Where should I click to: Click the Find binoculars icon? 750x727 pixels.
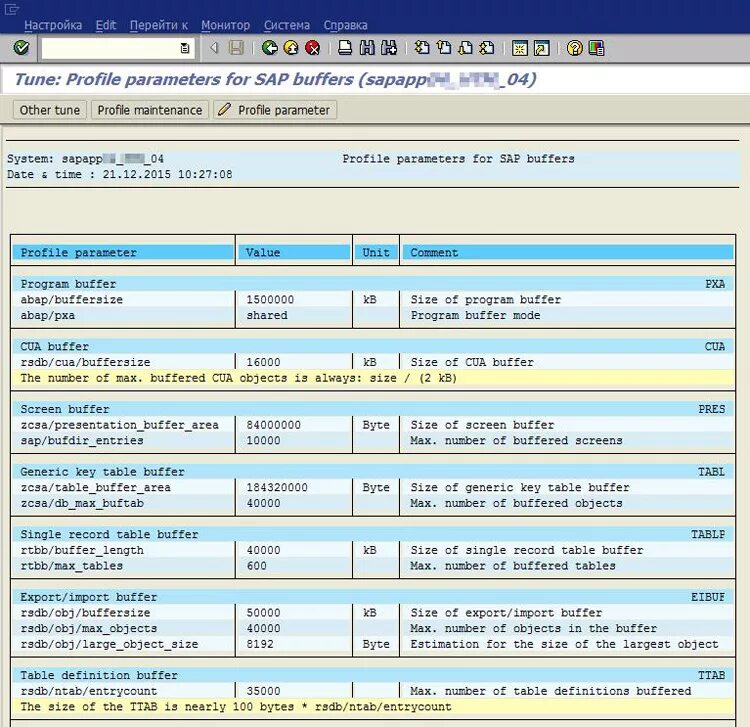pos(367,48)
